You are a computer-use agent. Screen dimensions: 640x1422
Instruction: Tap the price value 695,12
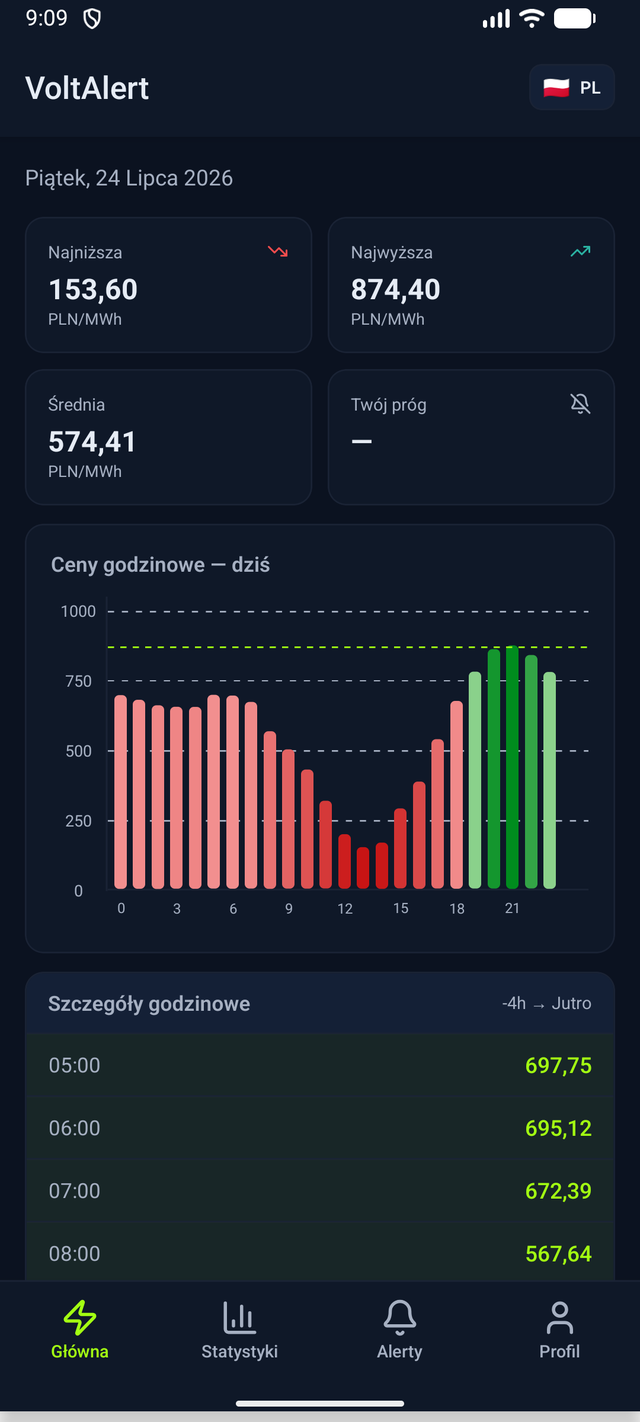(559, 1128)
